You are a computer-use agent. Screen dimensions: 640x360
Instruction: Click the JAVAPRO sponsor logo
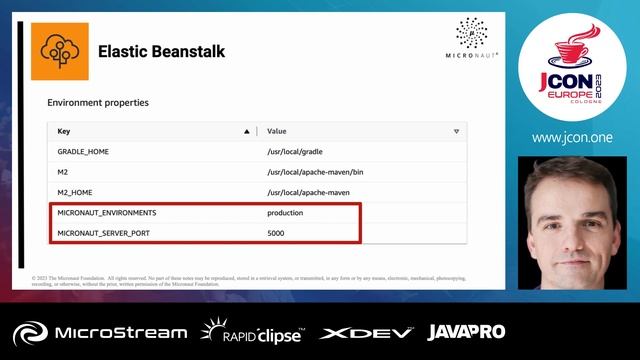tap(466, 332)
